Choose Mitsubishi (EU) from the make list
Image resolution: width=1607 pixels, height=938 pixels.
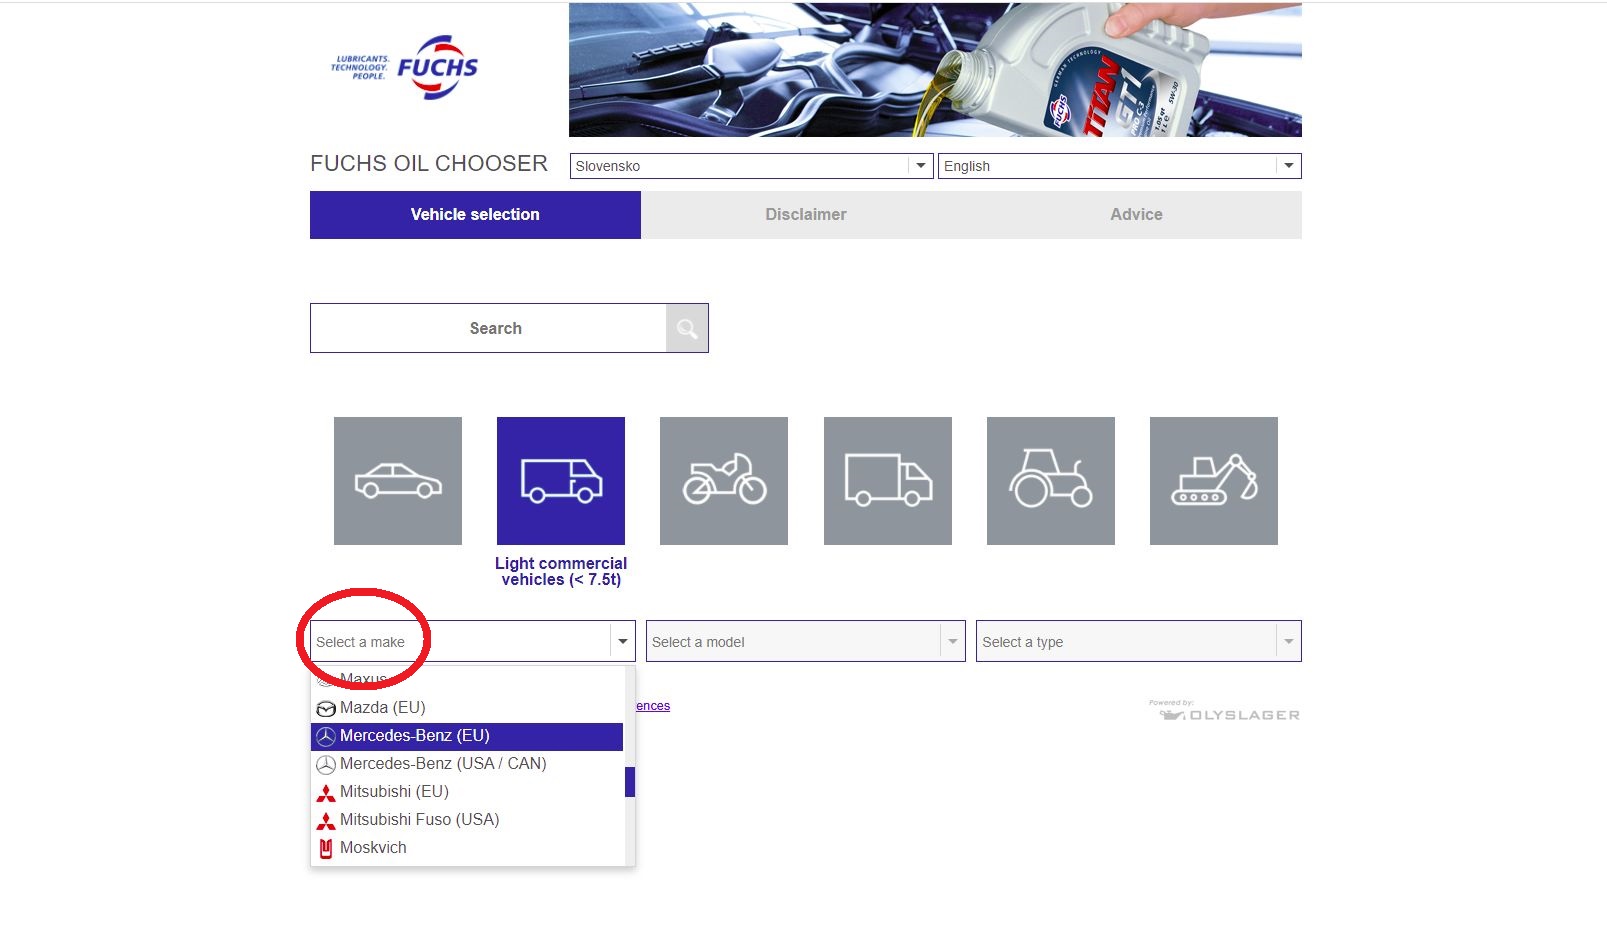(467, 792)
